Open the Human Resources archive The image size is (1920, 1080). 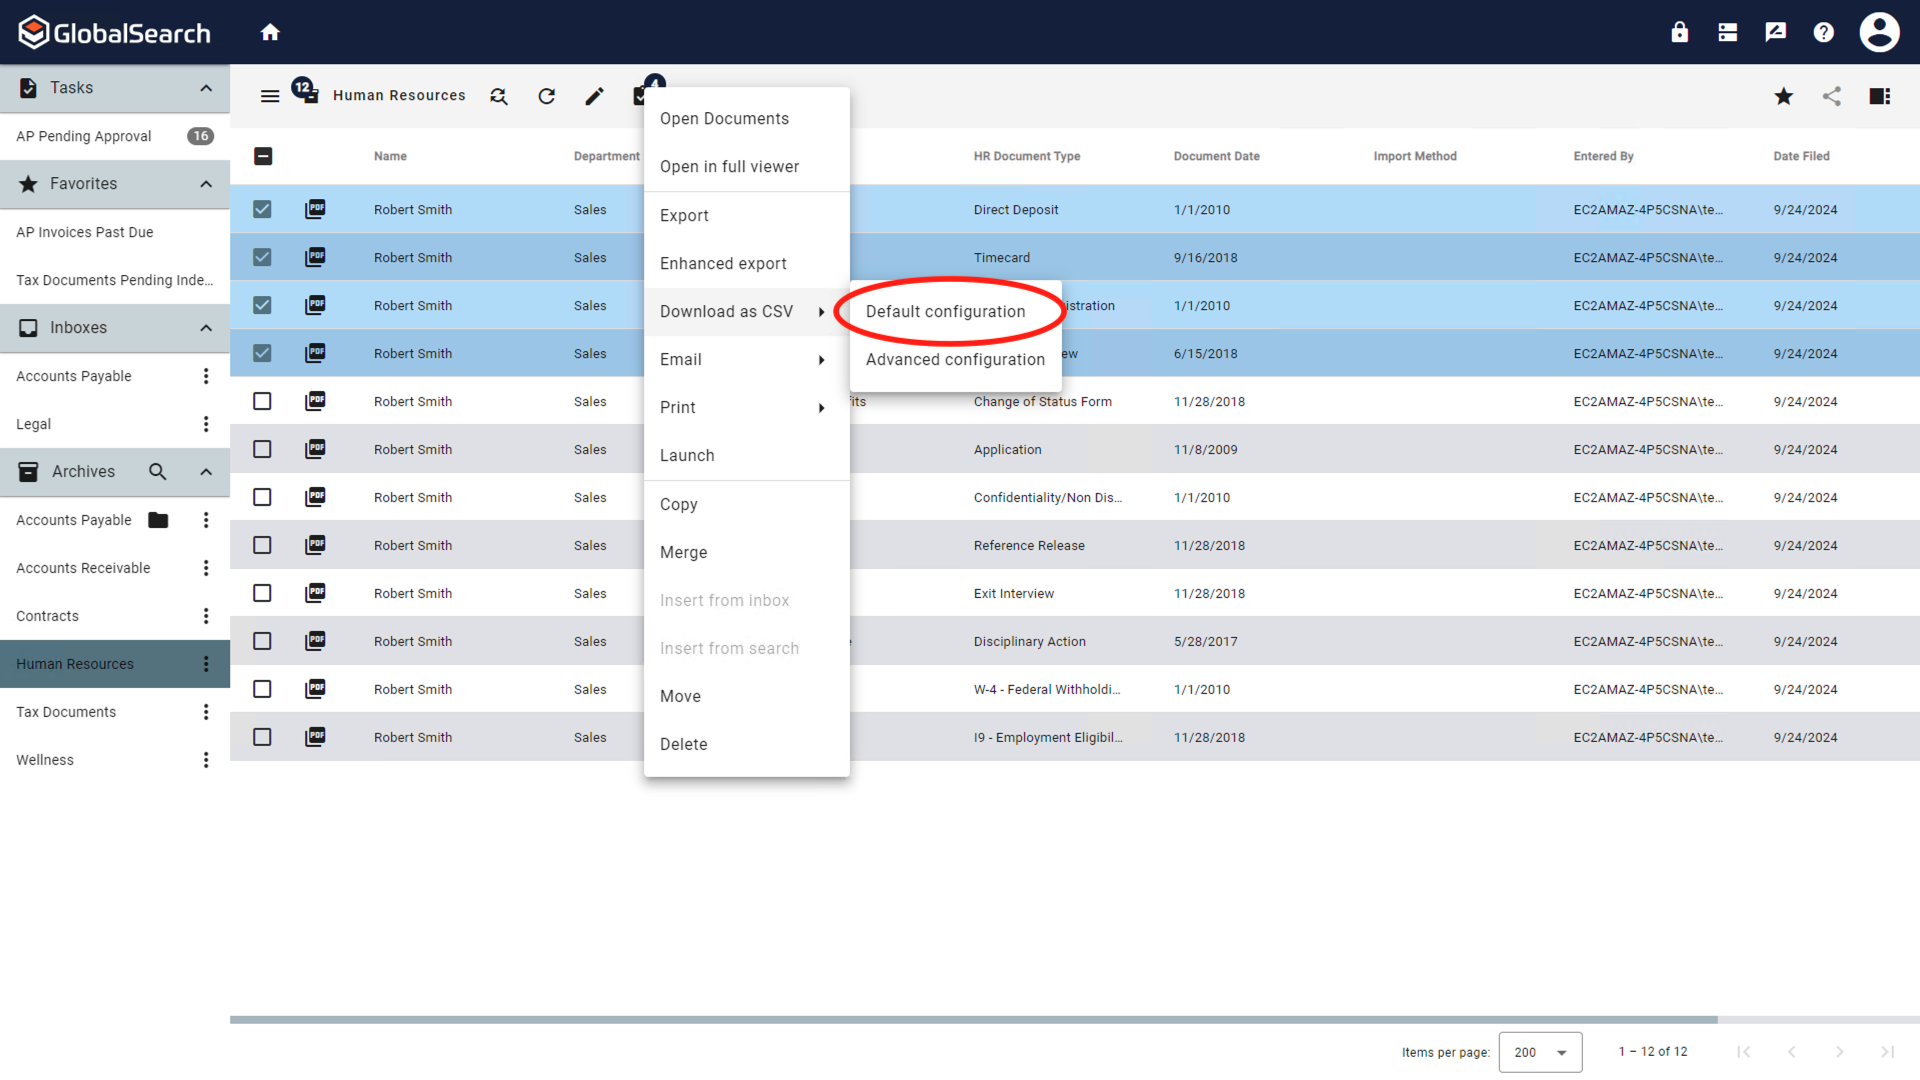pyautogui.click(x=74, y=663)
